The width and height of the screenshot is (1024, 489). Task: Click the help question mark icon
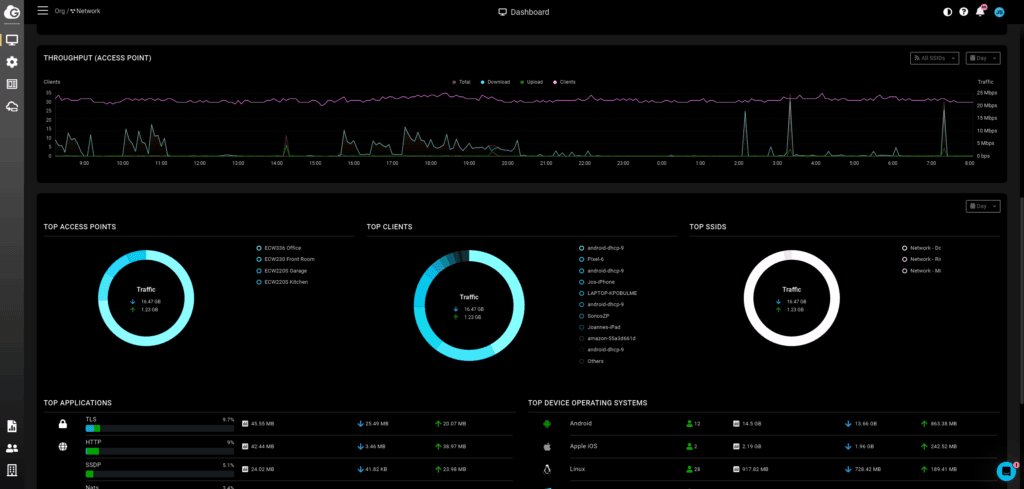tap(964, 11)
